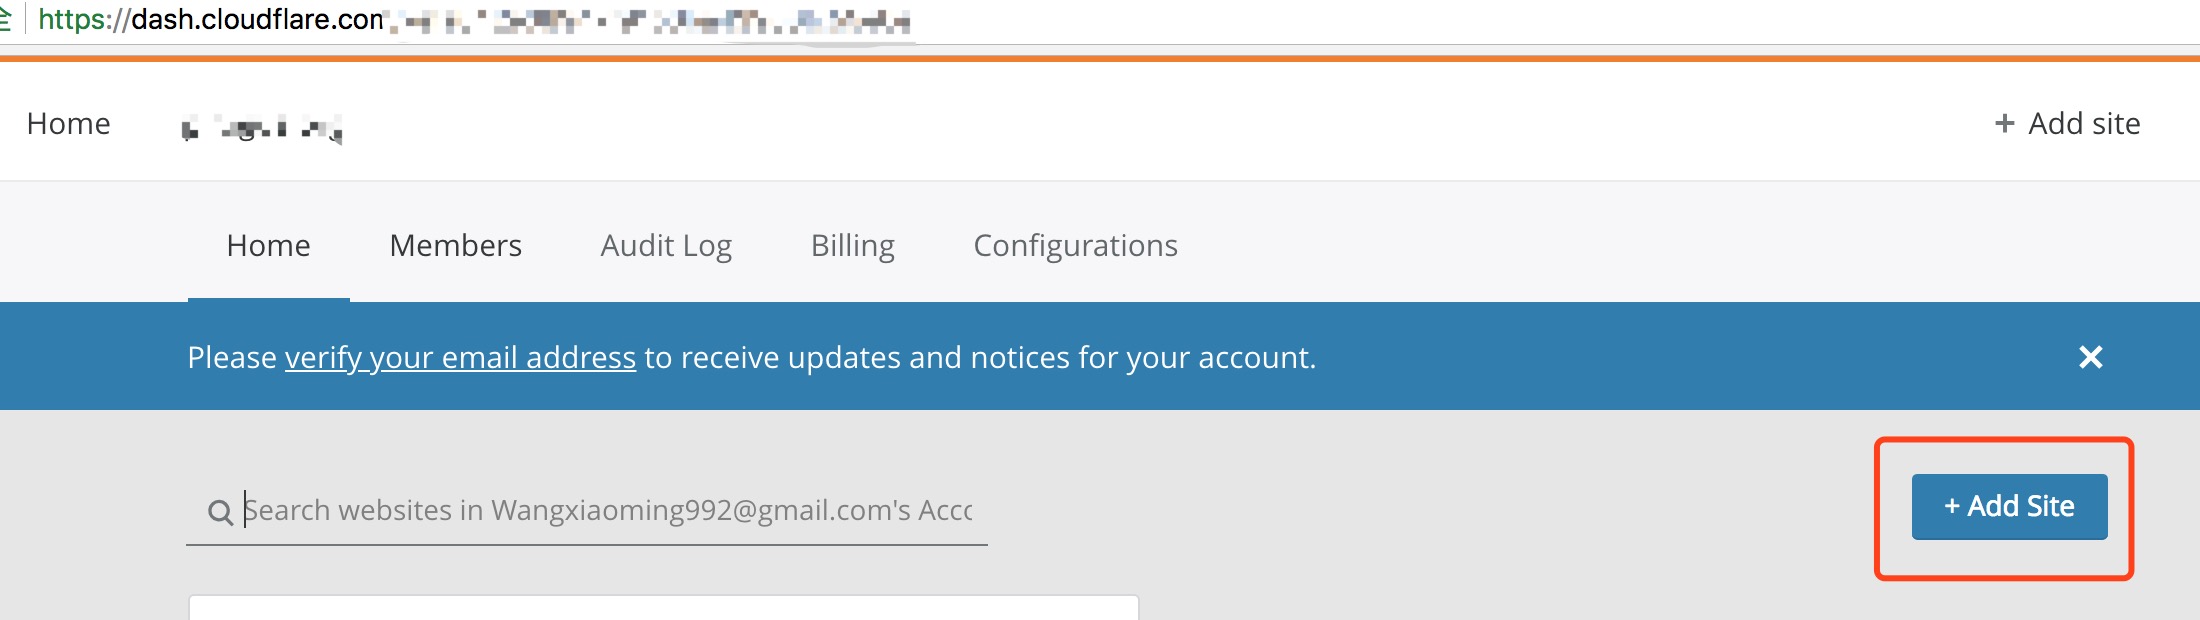Image resolution: width=2200 pixels, height=620 pixels.
Task: Dismiss the email verification banner with X
Action: tap(2090, 357)
